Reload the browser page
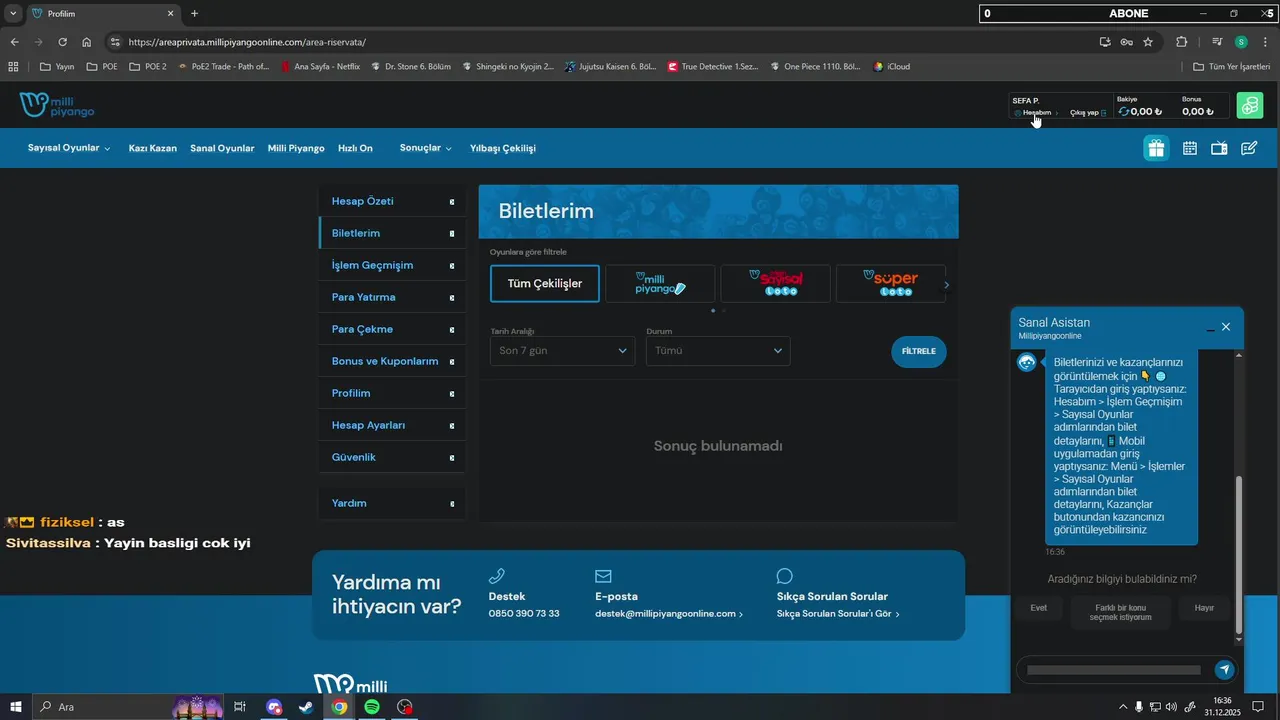 62,42
